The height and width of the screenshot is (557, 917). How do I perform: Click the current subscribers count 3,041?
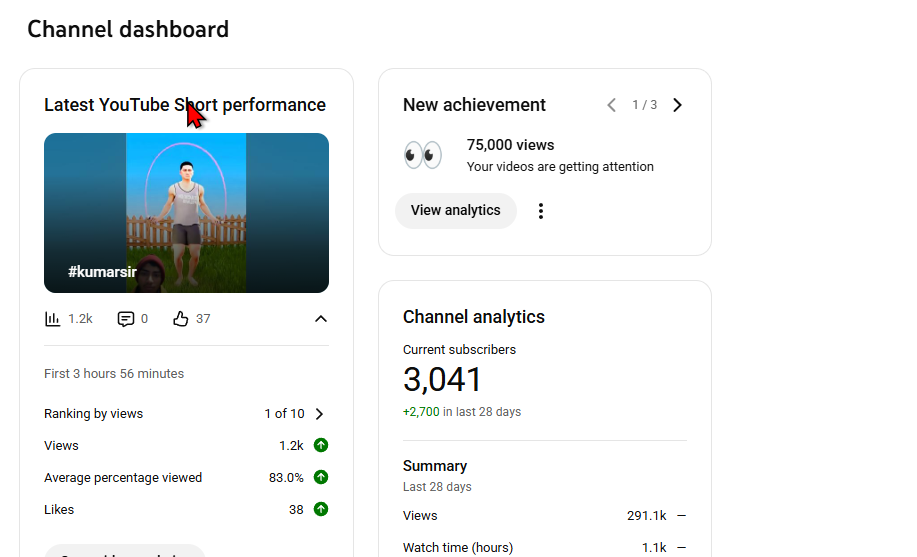tap(442, 380)
